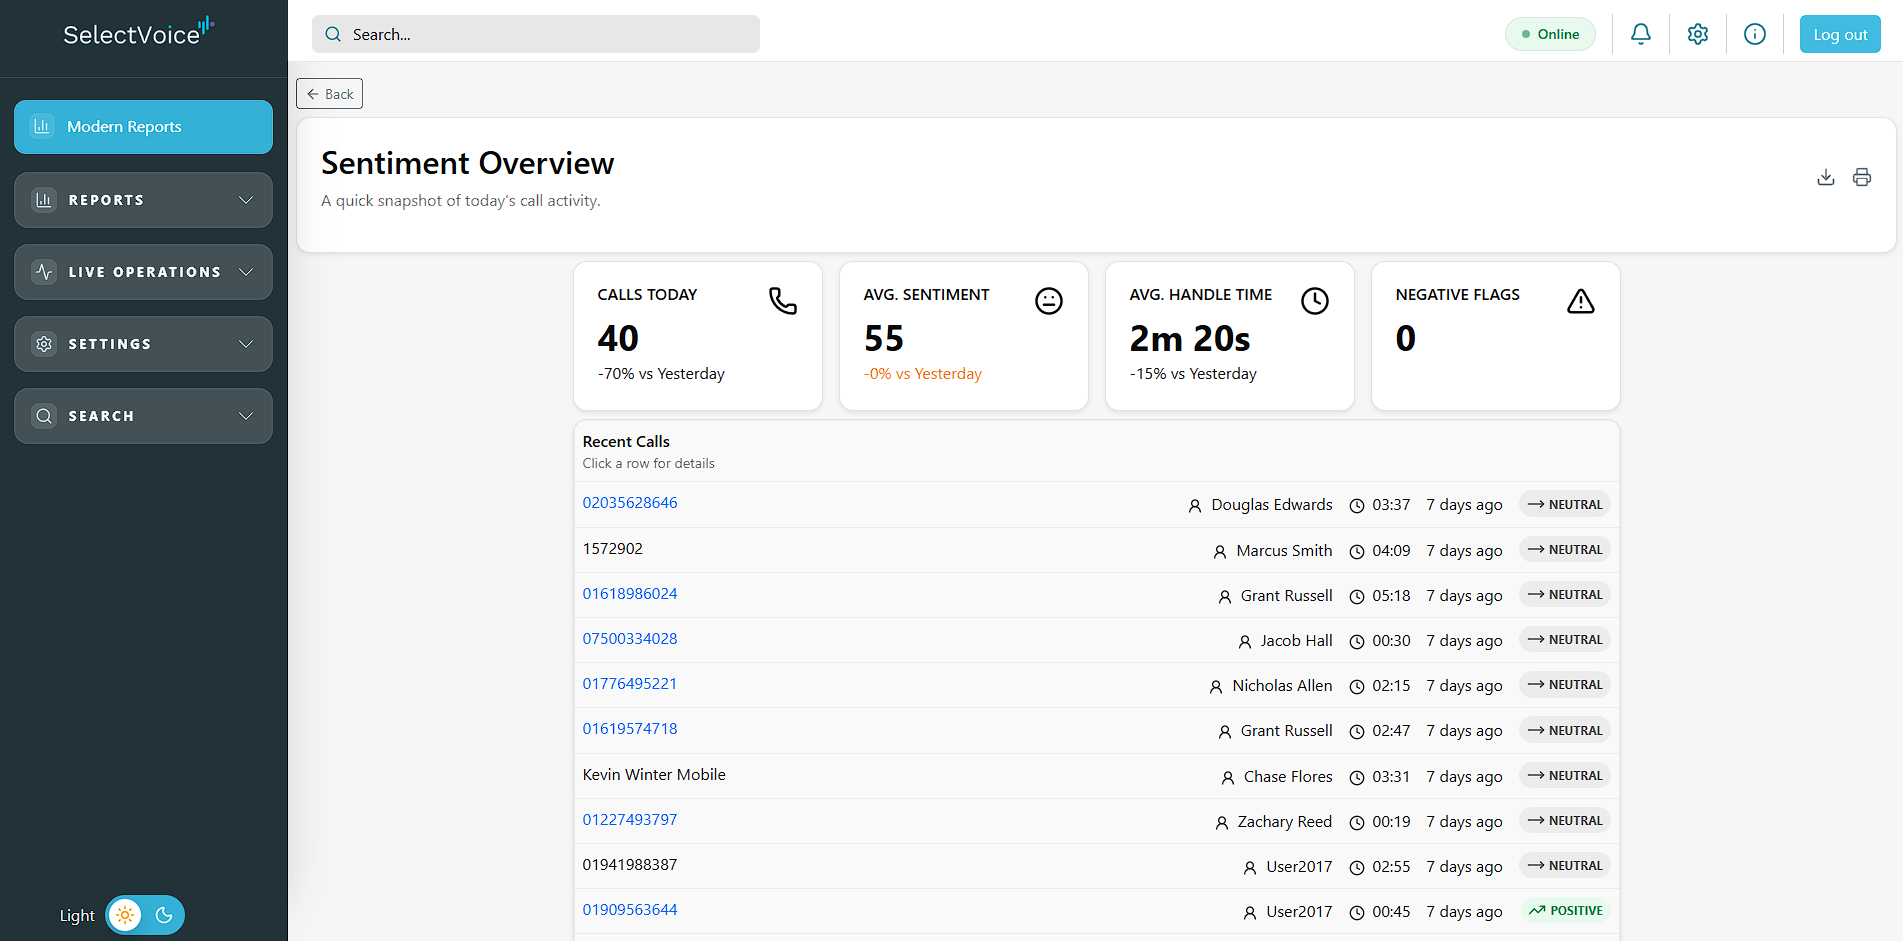Screen dimensions: 1903x941
Task: Open the Kevin Winter Mobile call row
Action: [1096, 776]
